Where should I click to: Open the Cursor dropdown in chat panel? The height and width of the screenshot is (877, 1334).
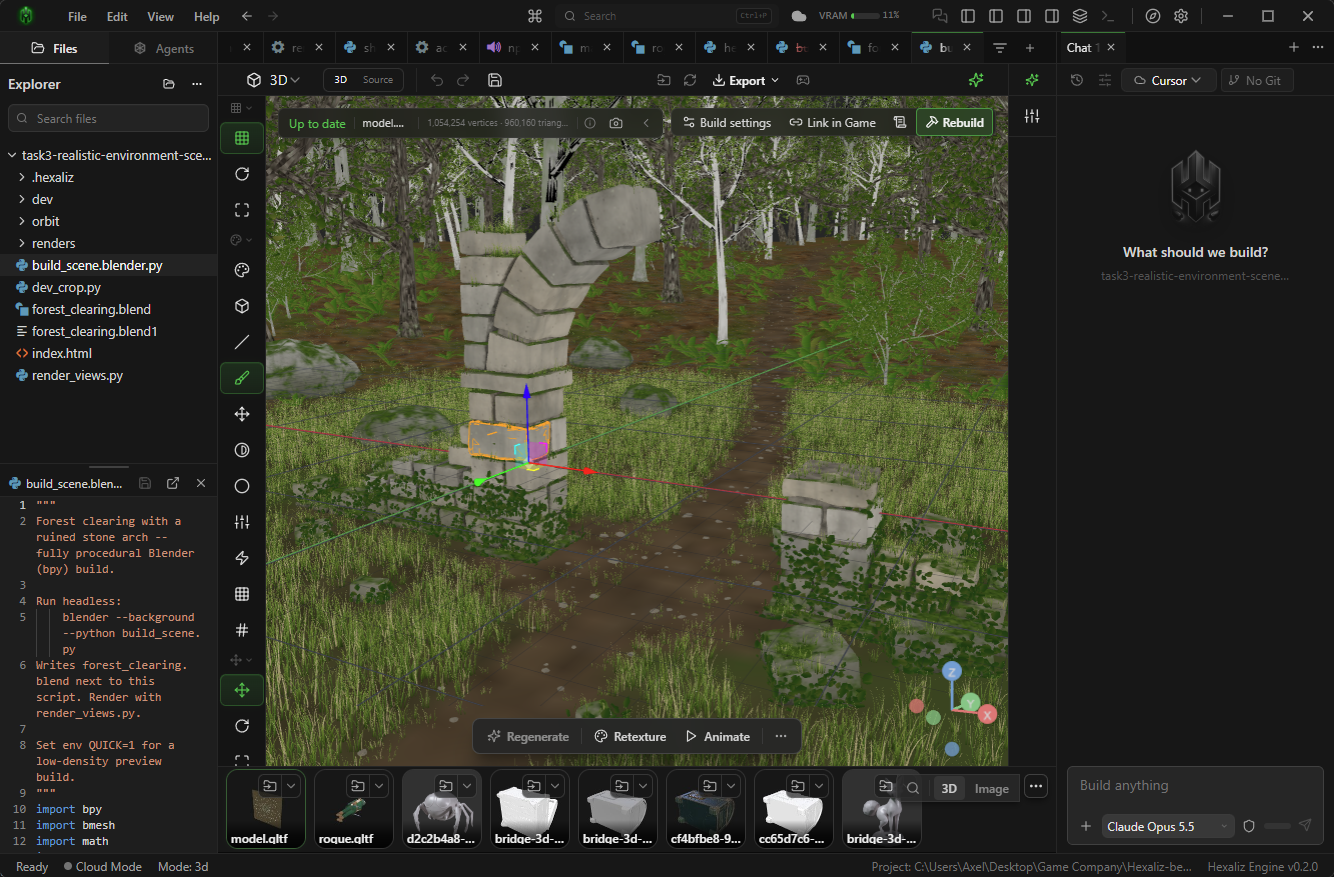pyautogui.click(x=1169, y=80)
